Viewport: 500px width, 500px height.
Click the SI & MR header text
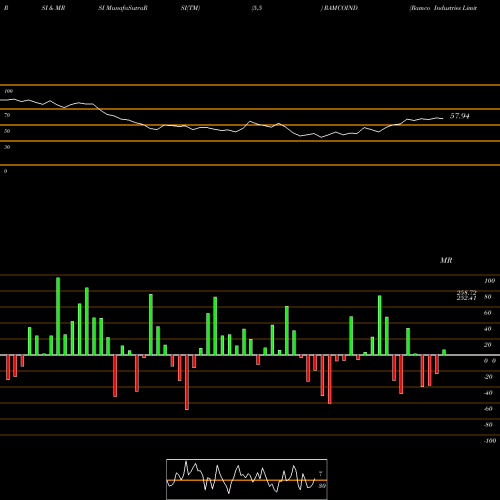pyautogui.click(x=53, y=8)
